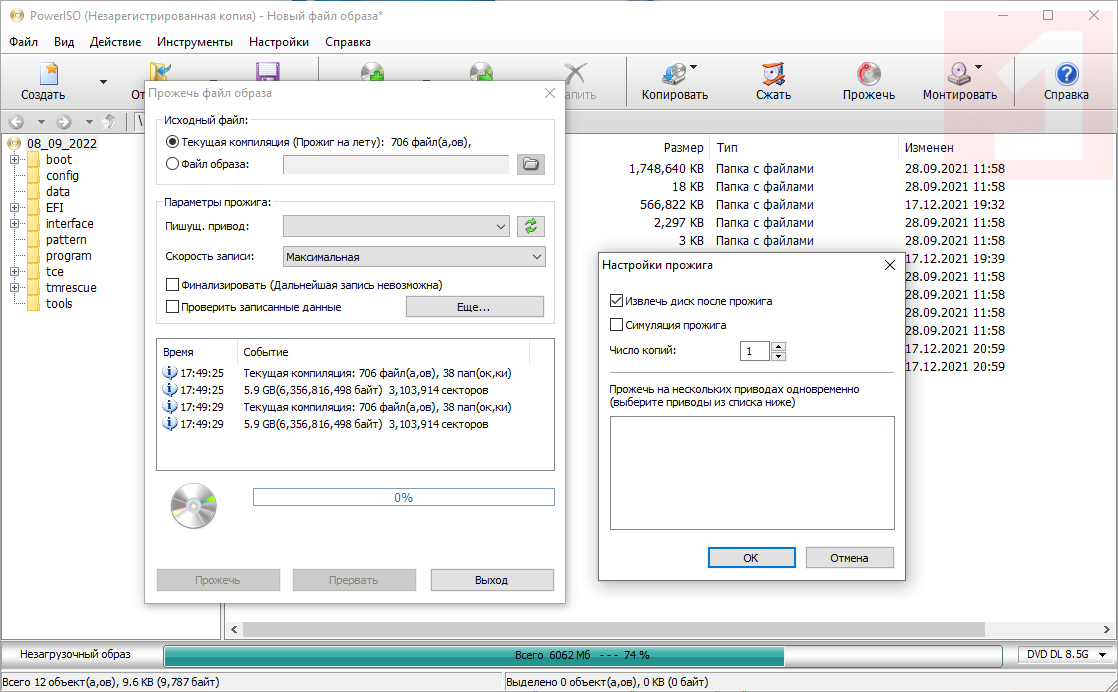The image size is (1118, 692).
Task: Open the Инструменты menu
Action: pos(195,42)
